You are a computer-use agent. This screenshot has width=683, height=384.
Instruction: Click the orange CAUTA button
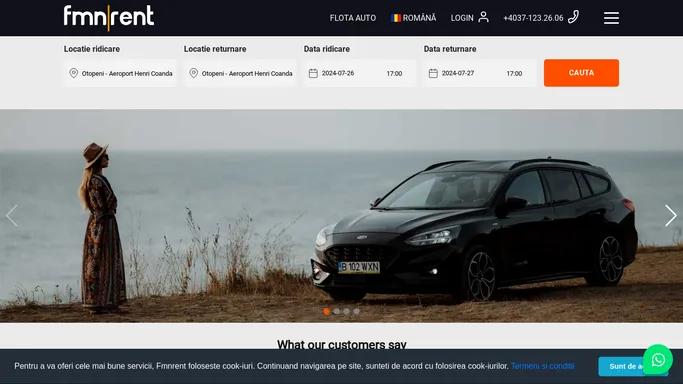(x=581, y=73)
